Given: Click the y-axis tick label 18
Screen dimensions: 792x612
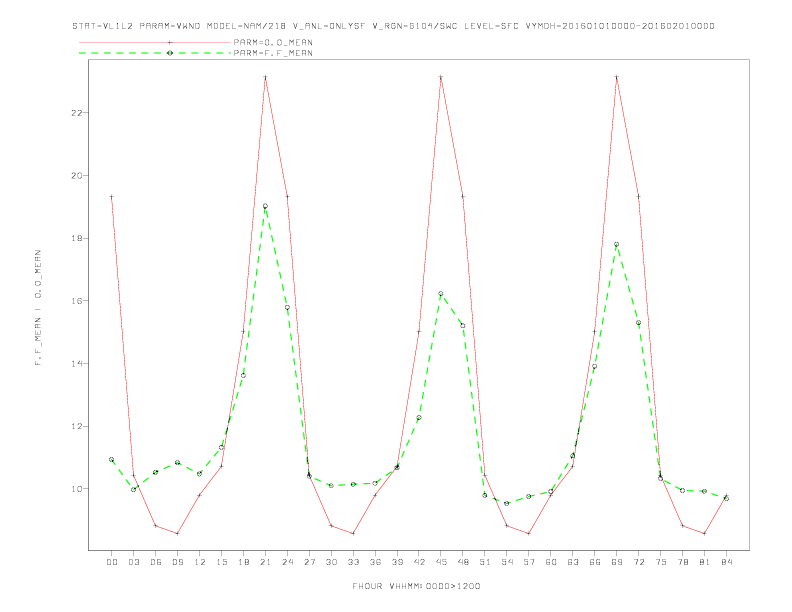Looking at the screenshot, I should coord(77,238).
